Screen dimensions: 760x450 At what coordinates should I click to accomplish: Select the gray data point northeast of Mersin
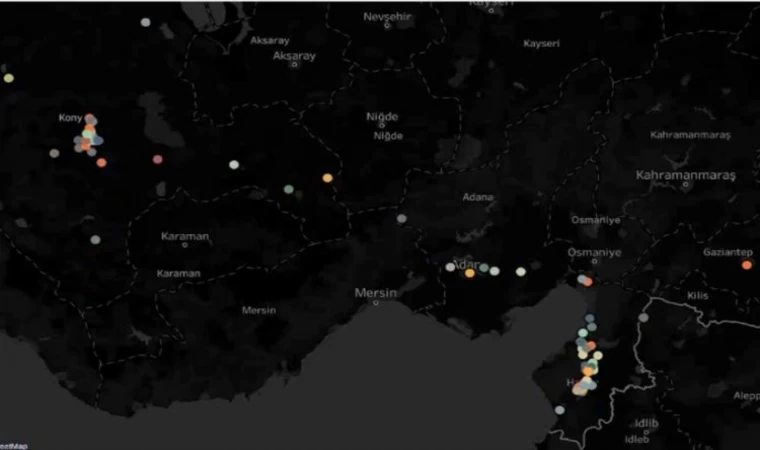(x=401, y=218)
